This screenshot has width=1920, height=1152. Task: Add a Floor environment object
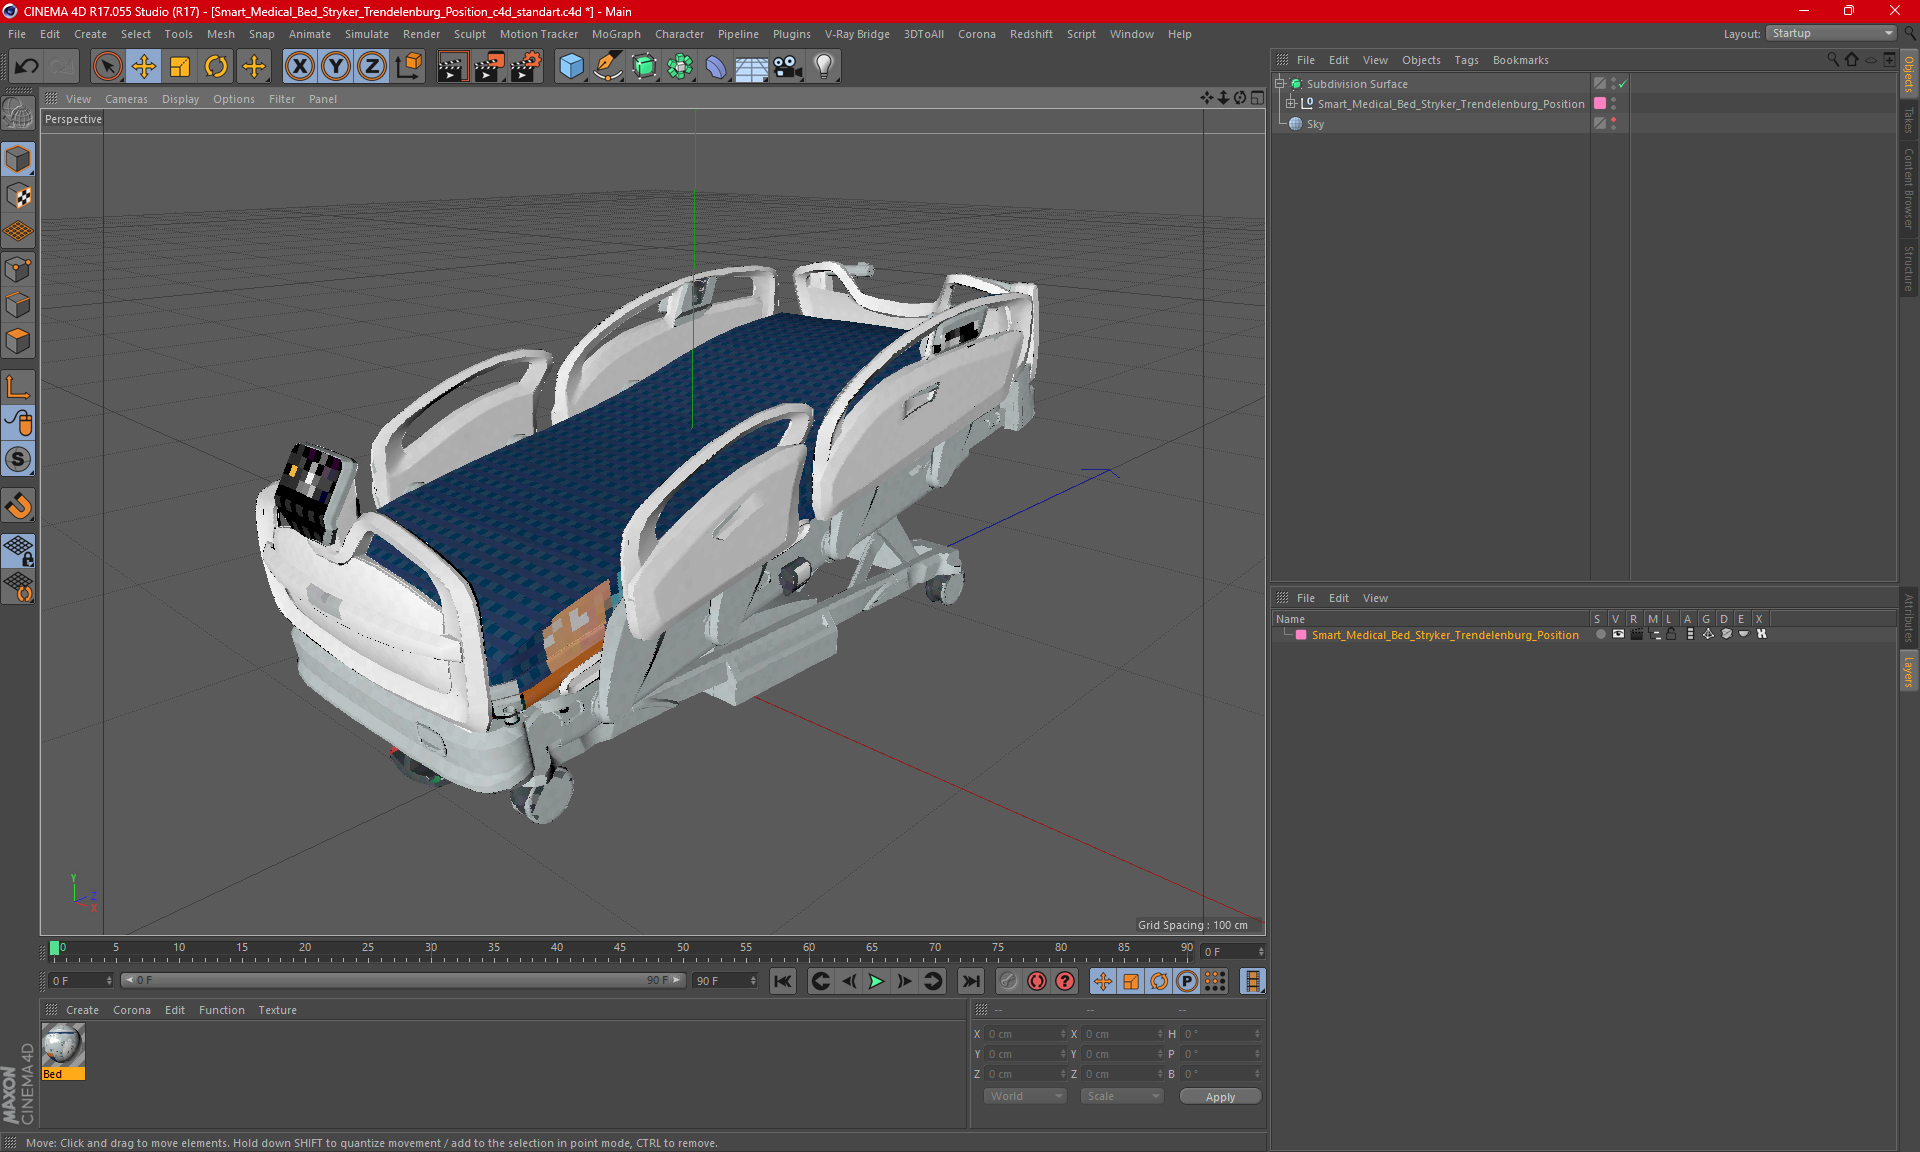pyautogui.click(x=752, y=67)
